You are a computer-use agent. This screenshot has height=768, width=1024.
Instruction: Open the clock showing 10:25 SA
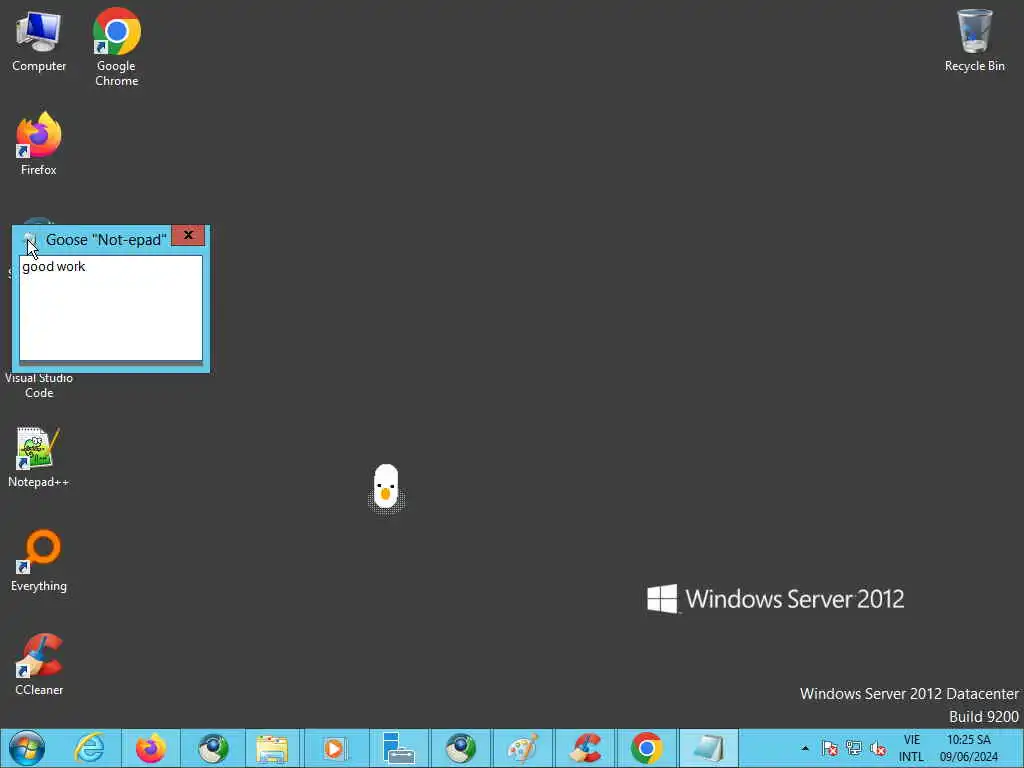969,748
